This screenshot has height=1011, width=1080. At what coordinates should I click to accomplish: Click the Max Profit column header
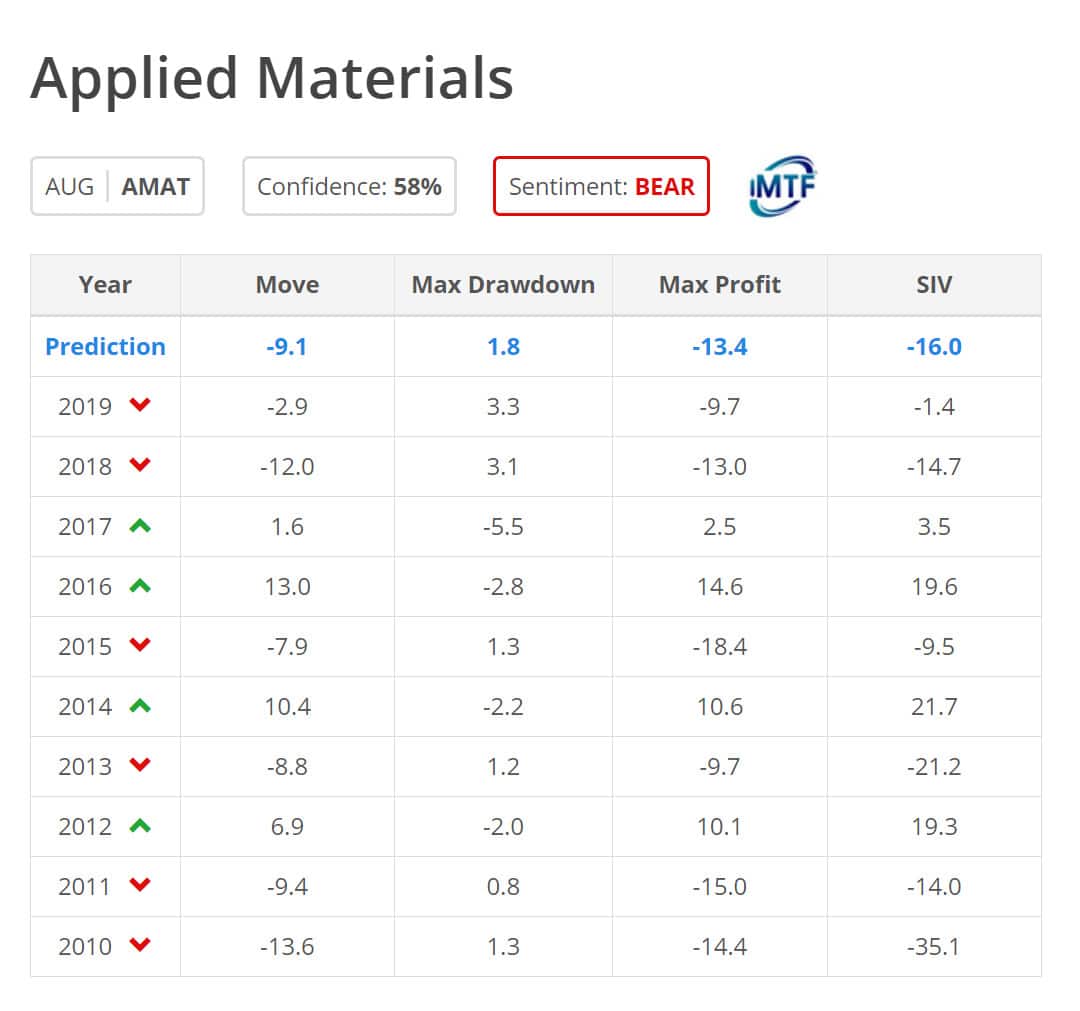pyautogui.click(x=720, y=285)
